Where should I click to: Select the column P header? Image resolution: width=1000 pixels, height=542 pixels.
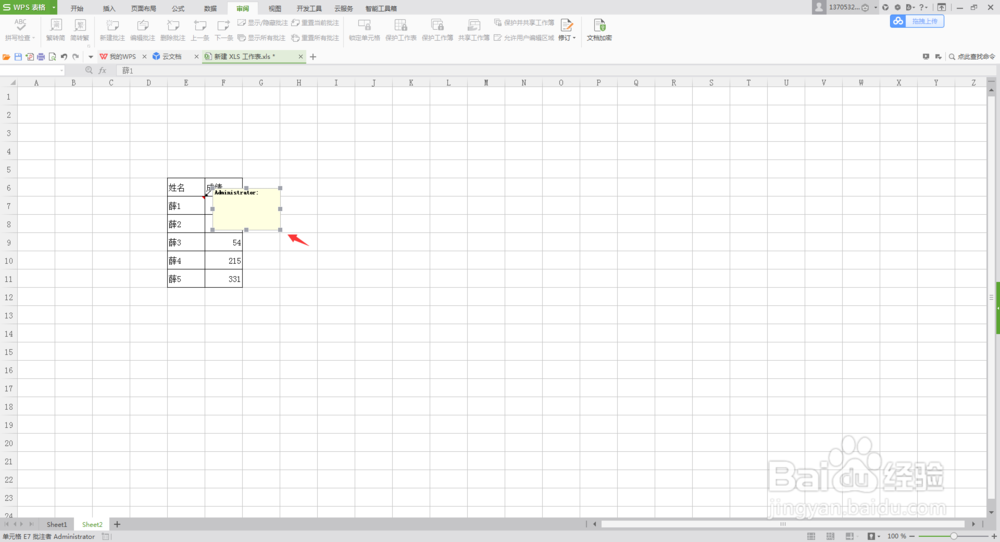[x=598, y=83]
